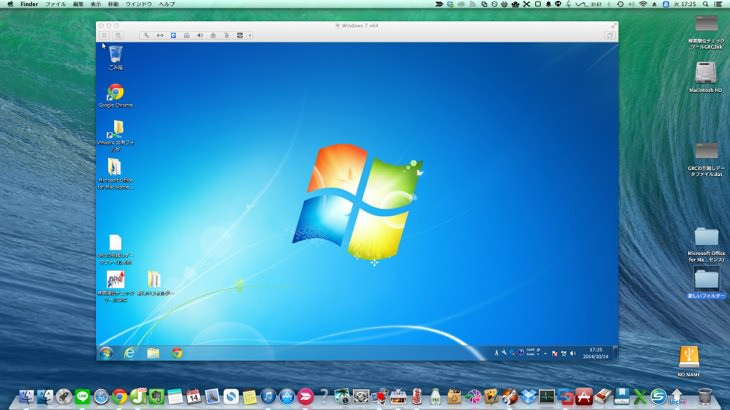Open VMware settings wrench icon
This screenshot has width=730, height=410.
click(x=146, y=35)
